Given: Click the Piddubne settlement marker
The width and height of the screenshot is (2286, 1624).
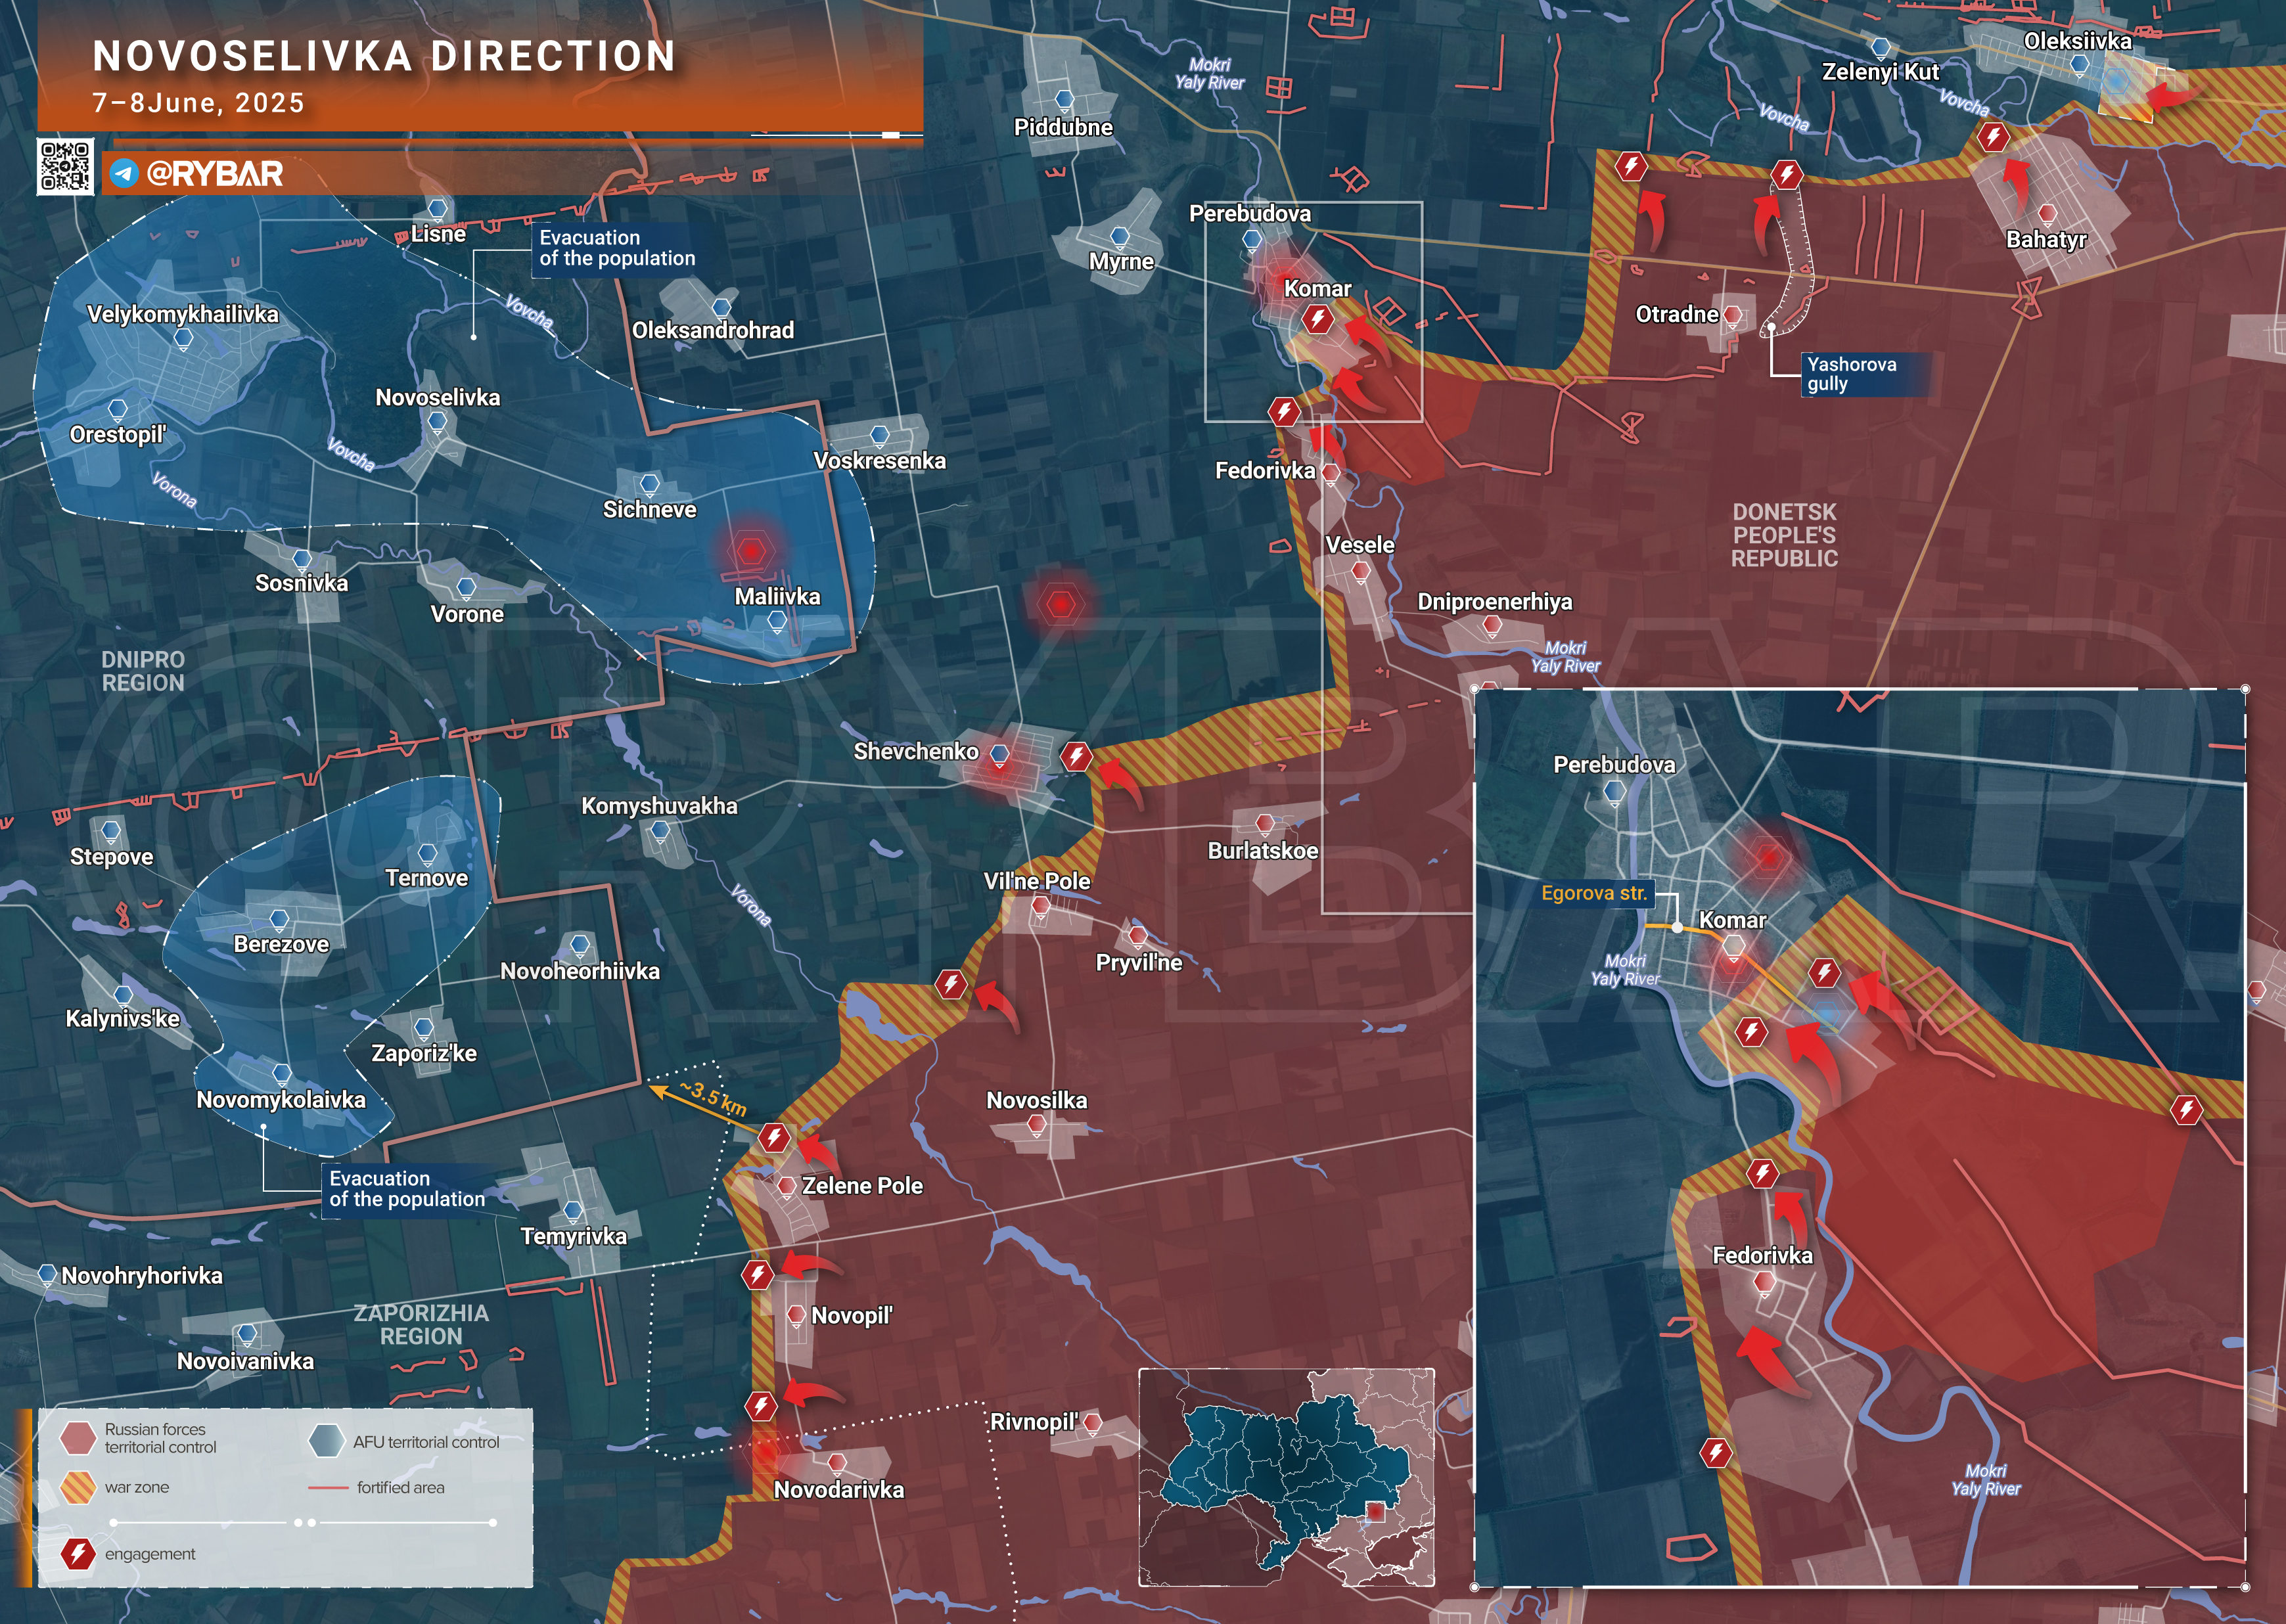Looking at the screenshot, I should point(1064,100).
